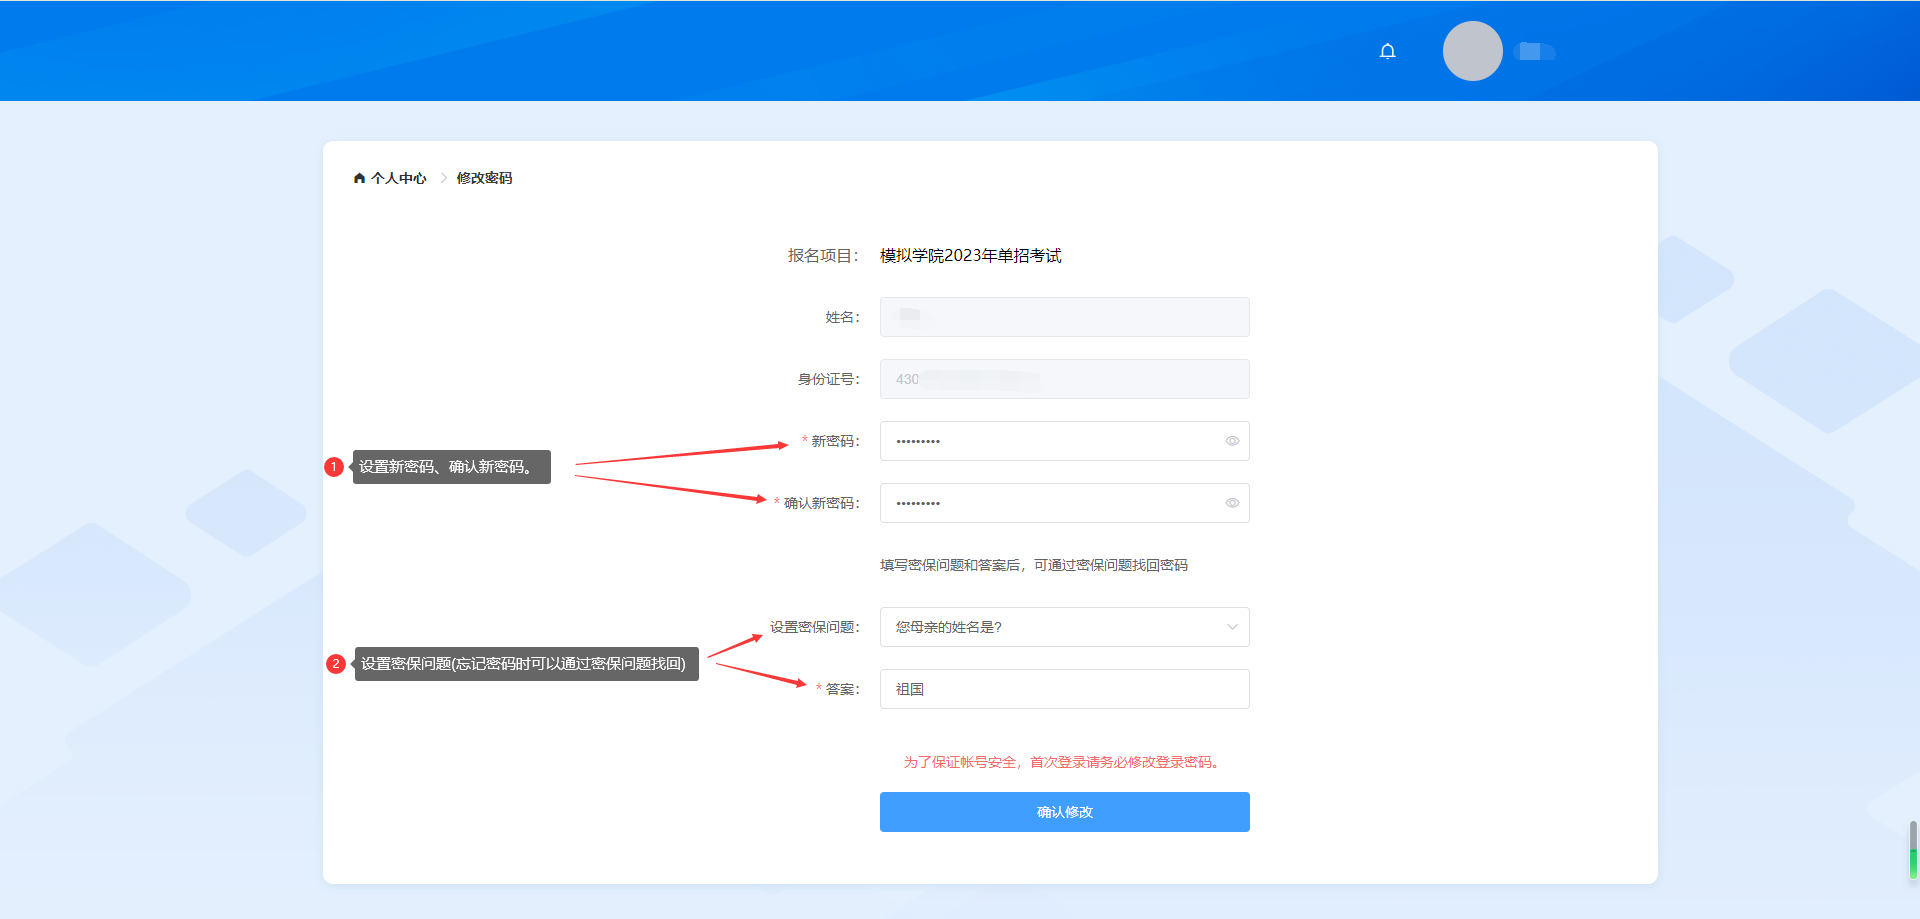Toggle visibility of the new password
This screenshot has width=1920, height=919.
click(x=1232, y=441)
